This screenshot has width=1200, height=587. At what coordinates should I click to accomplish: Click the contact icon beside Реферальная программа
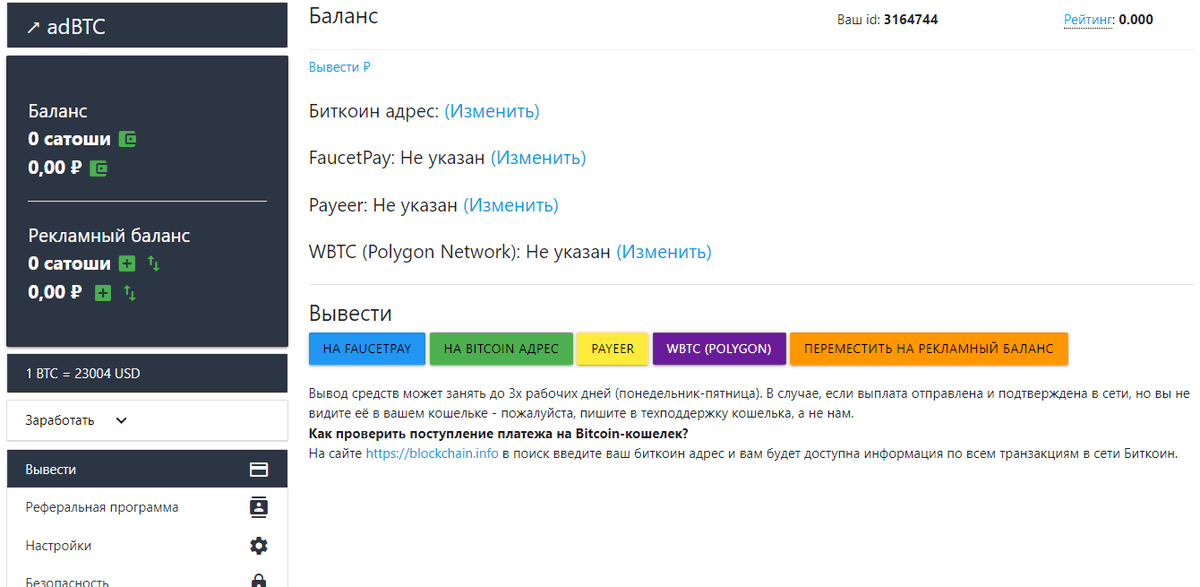[258, 507]
